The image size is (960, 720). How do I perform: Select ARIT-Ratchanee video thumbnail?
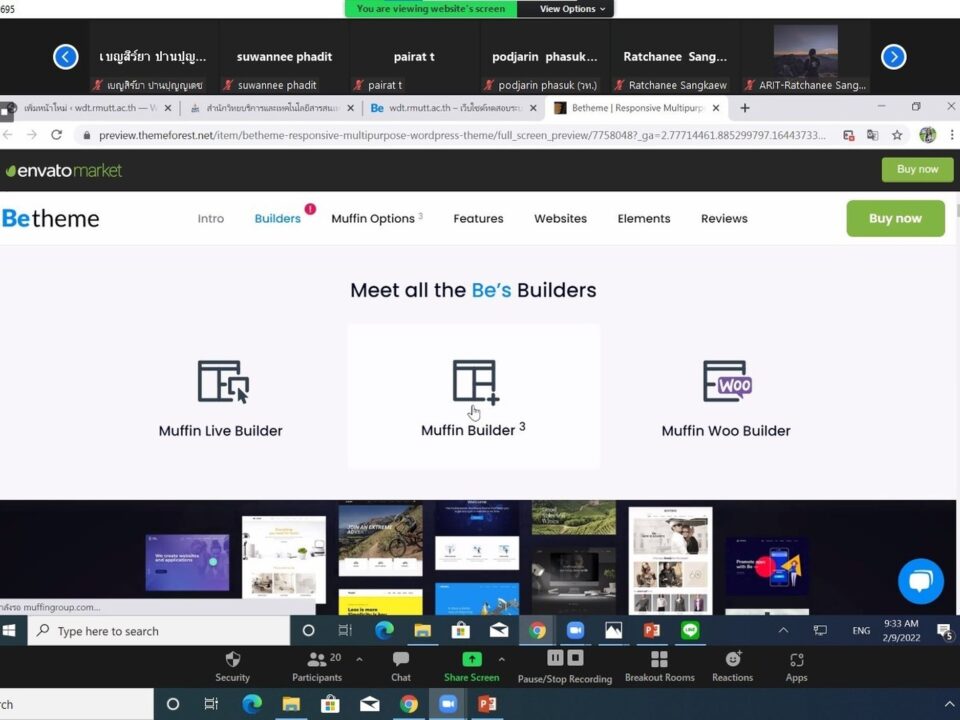pyautogui.click(x=805, y=51)
